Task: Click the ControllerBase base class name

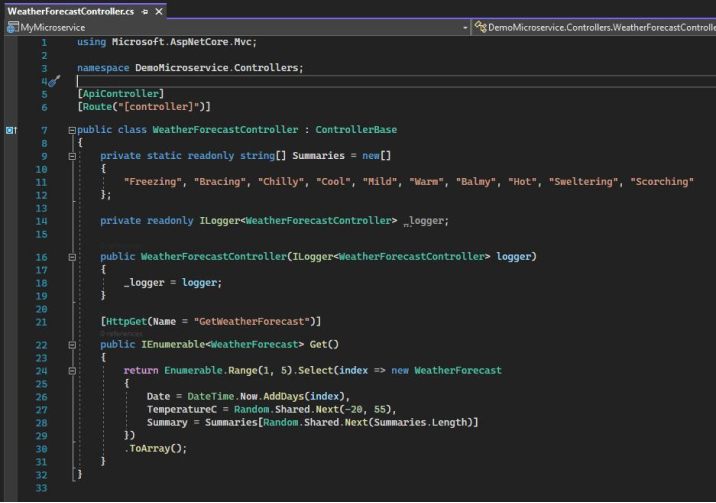Action: (356, 130)
